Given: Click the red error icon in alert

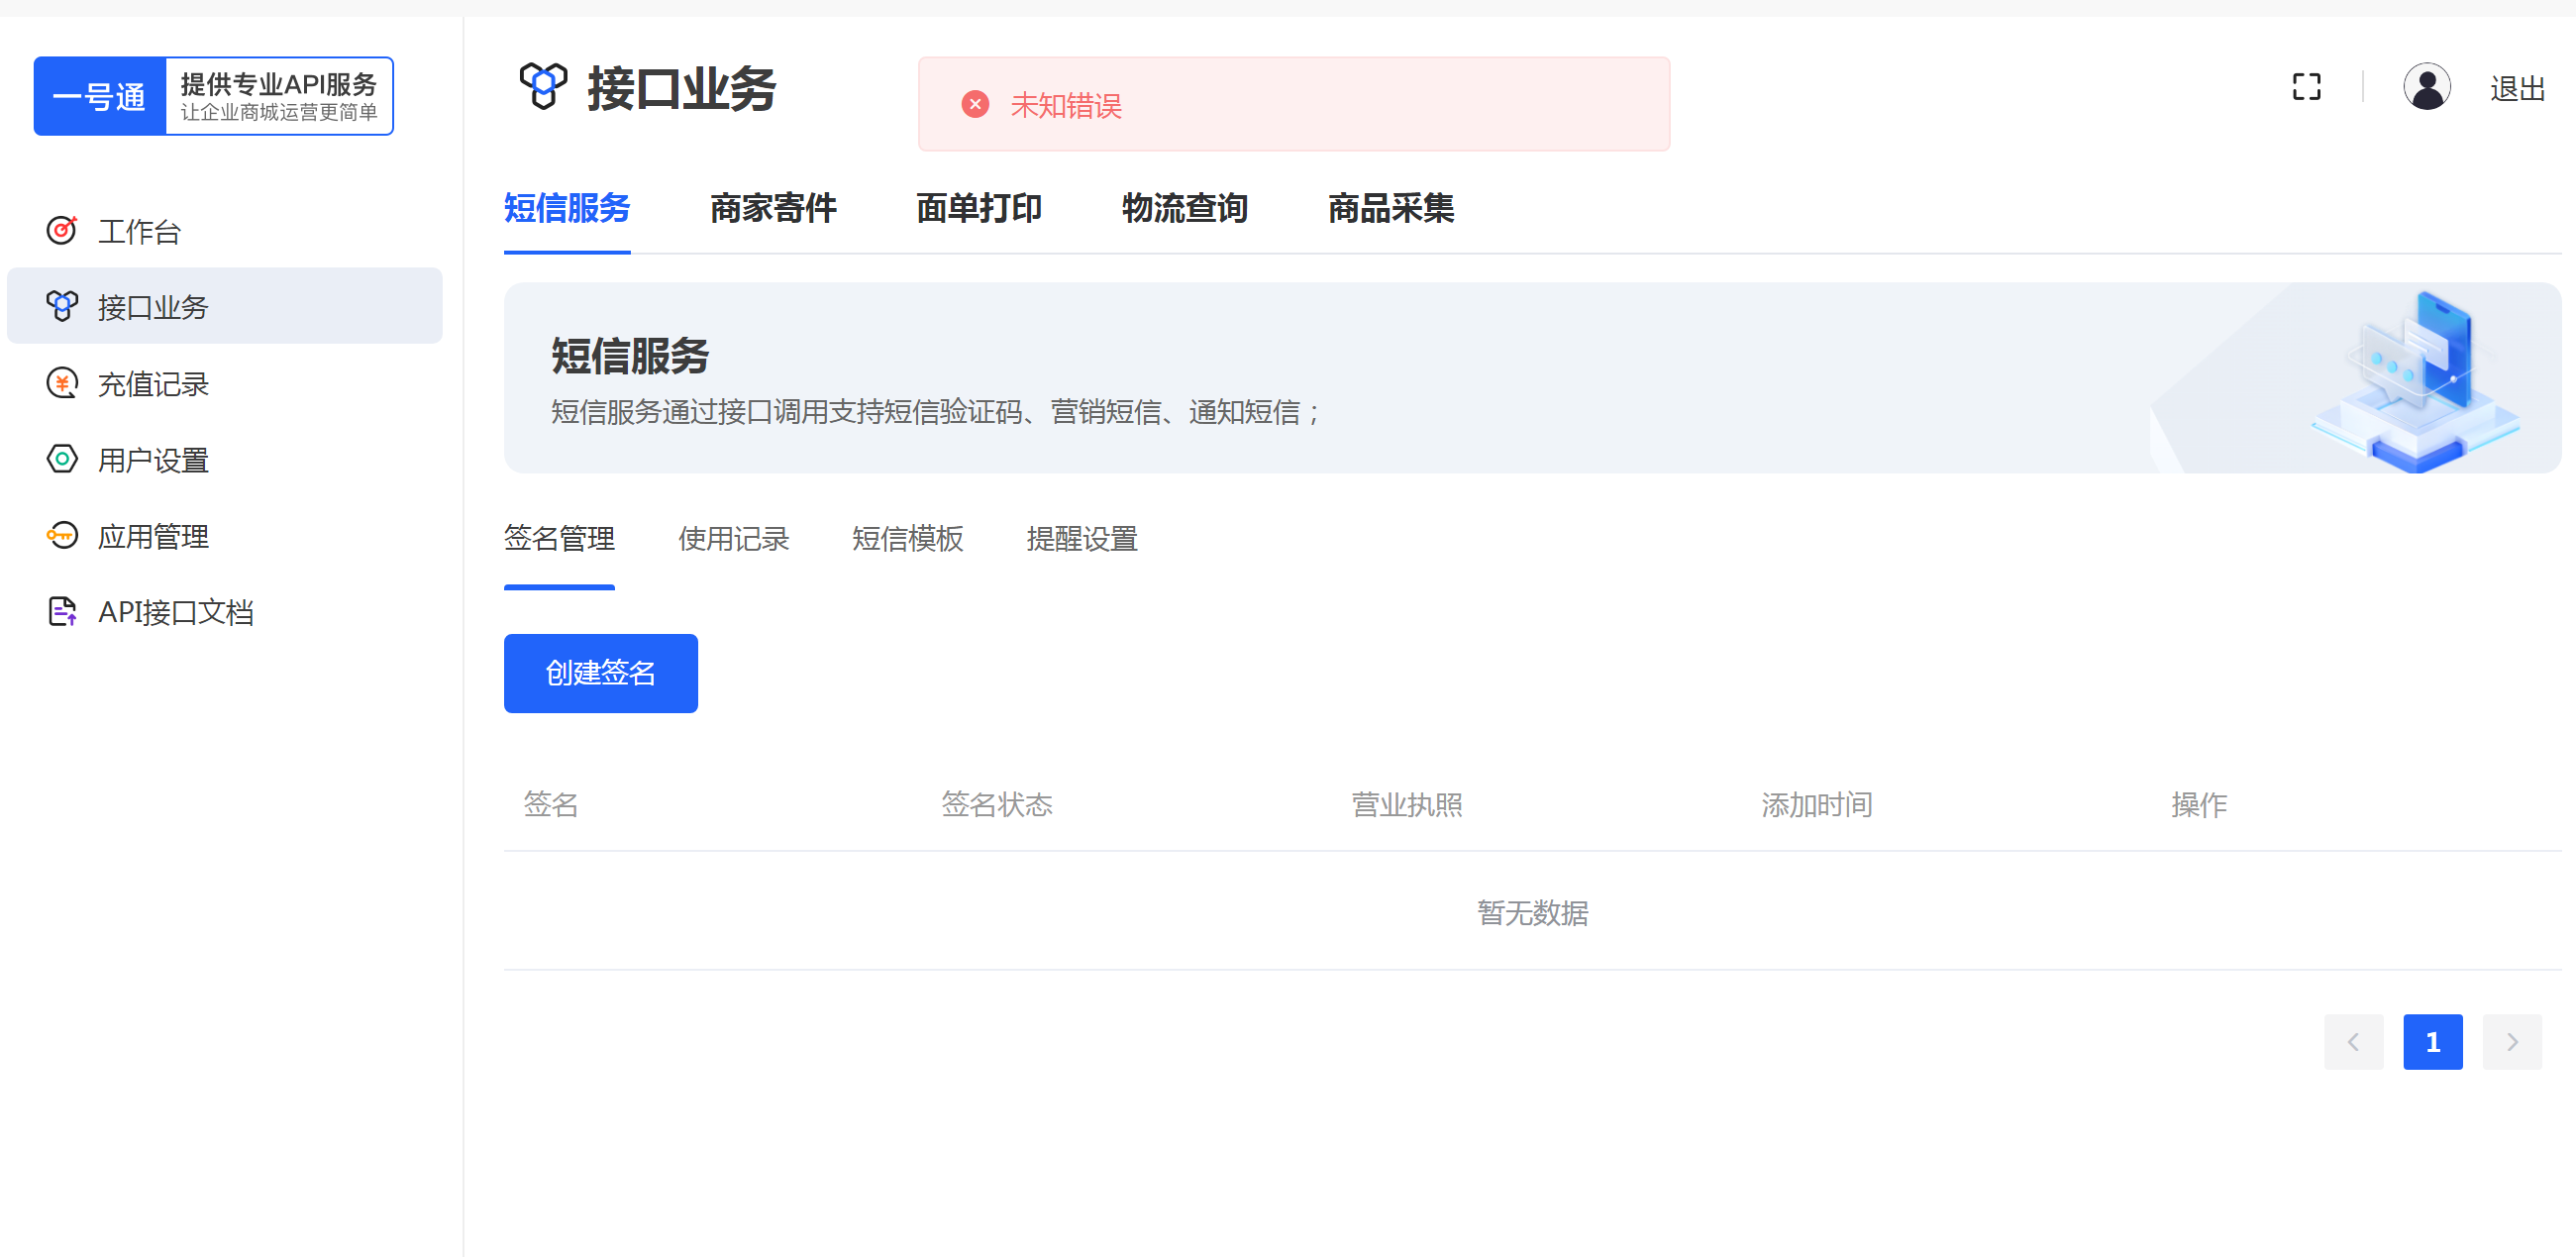Looking at the screenshot, I should pos(975,105).
